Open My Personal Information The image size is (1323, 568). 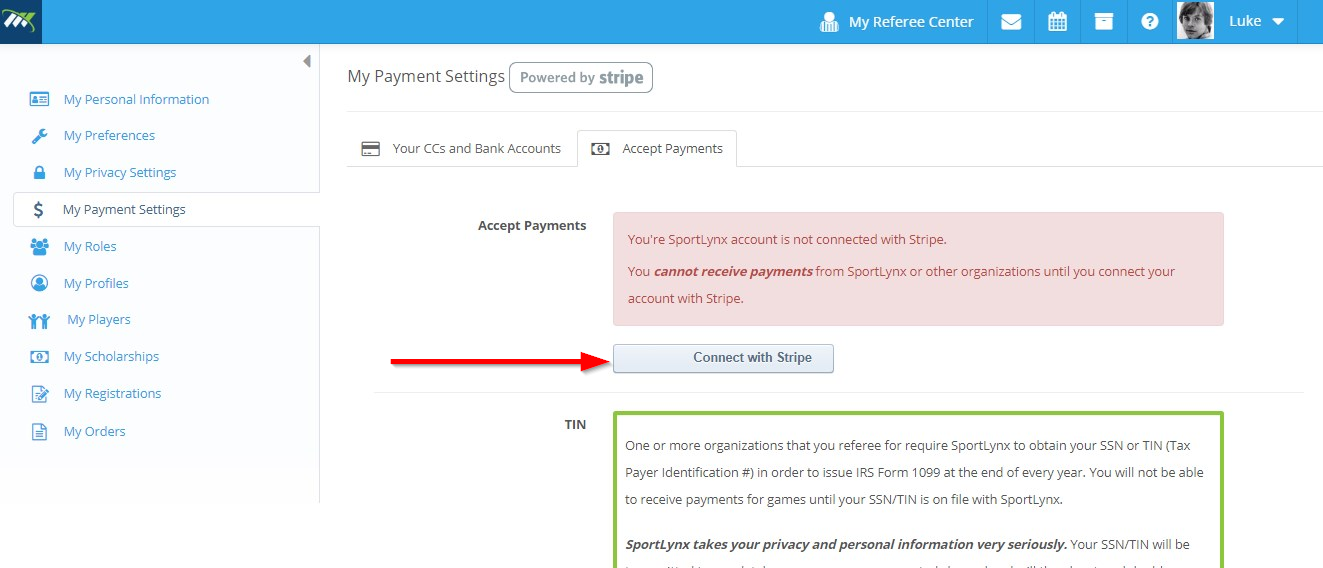pos(136,99)
